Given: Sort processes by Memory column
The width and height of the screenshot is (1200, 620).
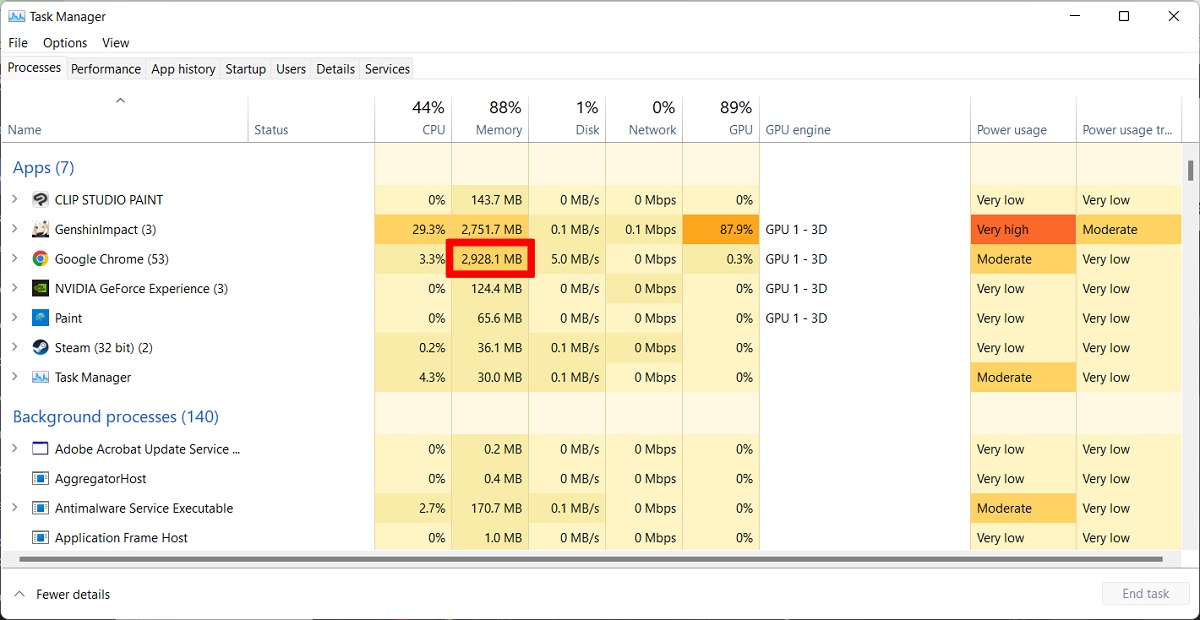Looking at the screenshot, I should 490,120.
